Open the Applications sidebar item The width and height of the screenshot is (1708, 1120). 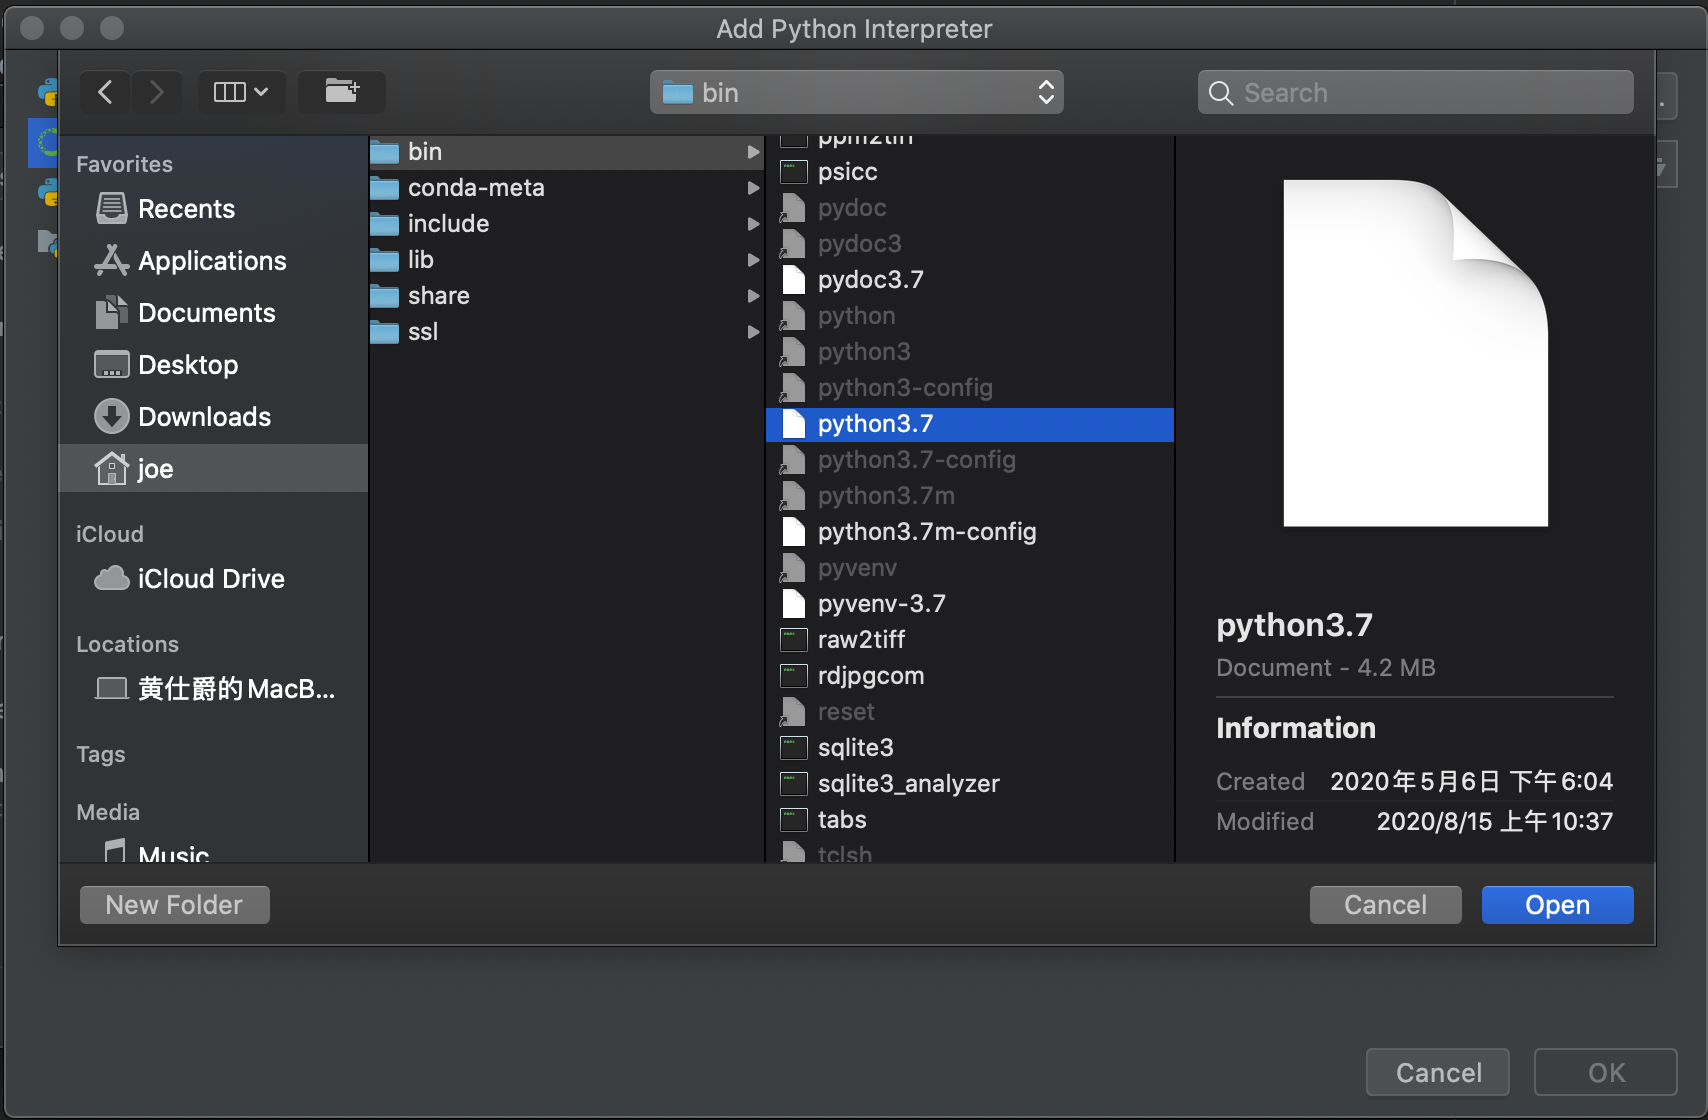(x=211, y=260)
